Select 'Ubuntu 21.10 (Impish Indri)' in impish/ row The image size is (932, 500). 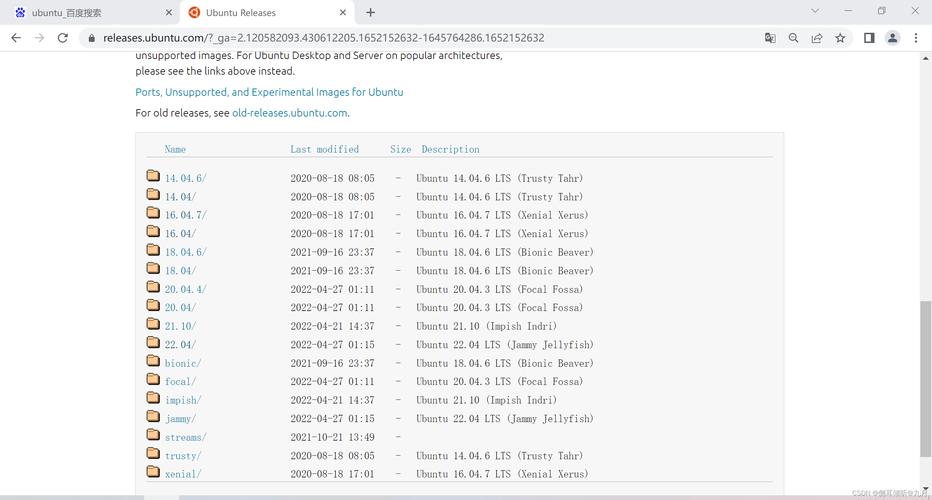tap(486, 400)
